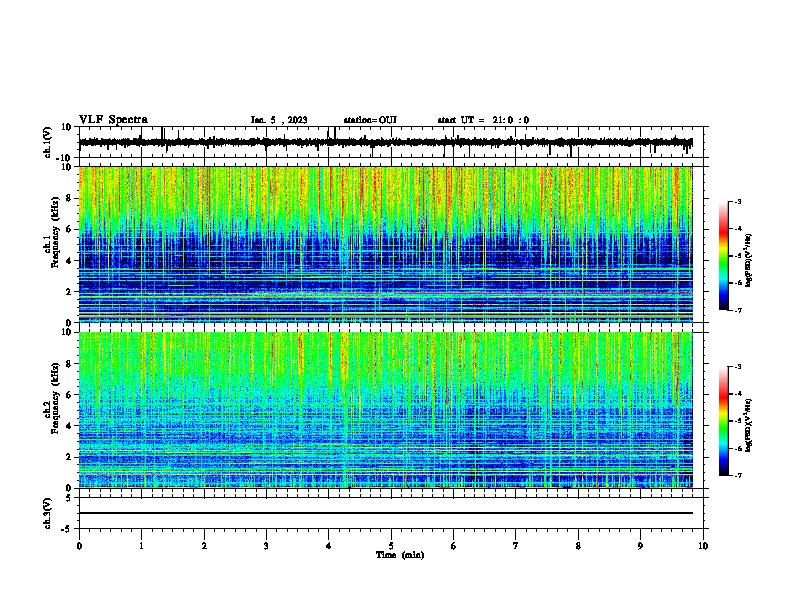The image size is (792, 612).
Task: Click the -7 label on upper color bar
Action: tap(738, 310)
